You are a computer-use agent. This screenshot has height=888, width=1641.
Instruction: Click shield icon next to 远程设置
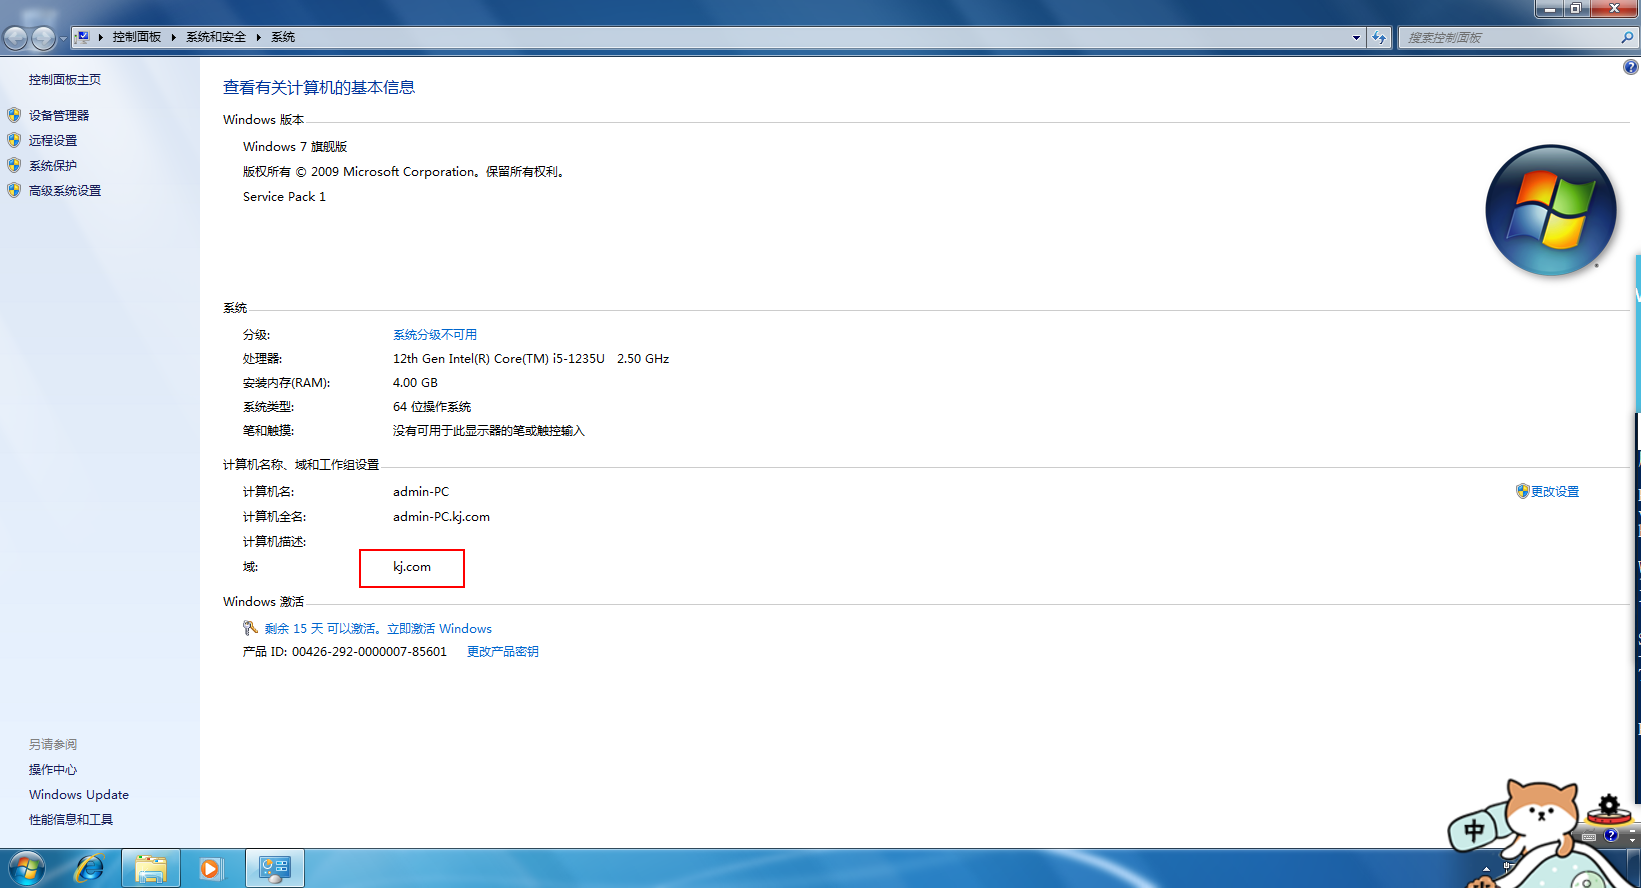point(14,140)
